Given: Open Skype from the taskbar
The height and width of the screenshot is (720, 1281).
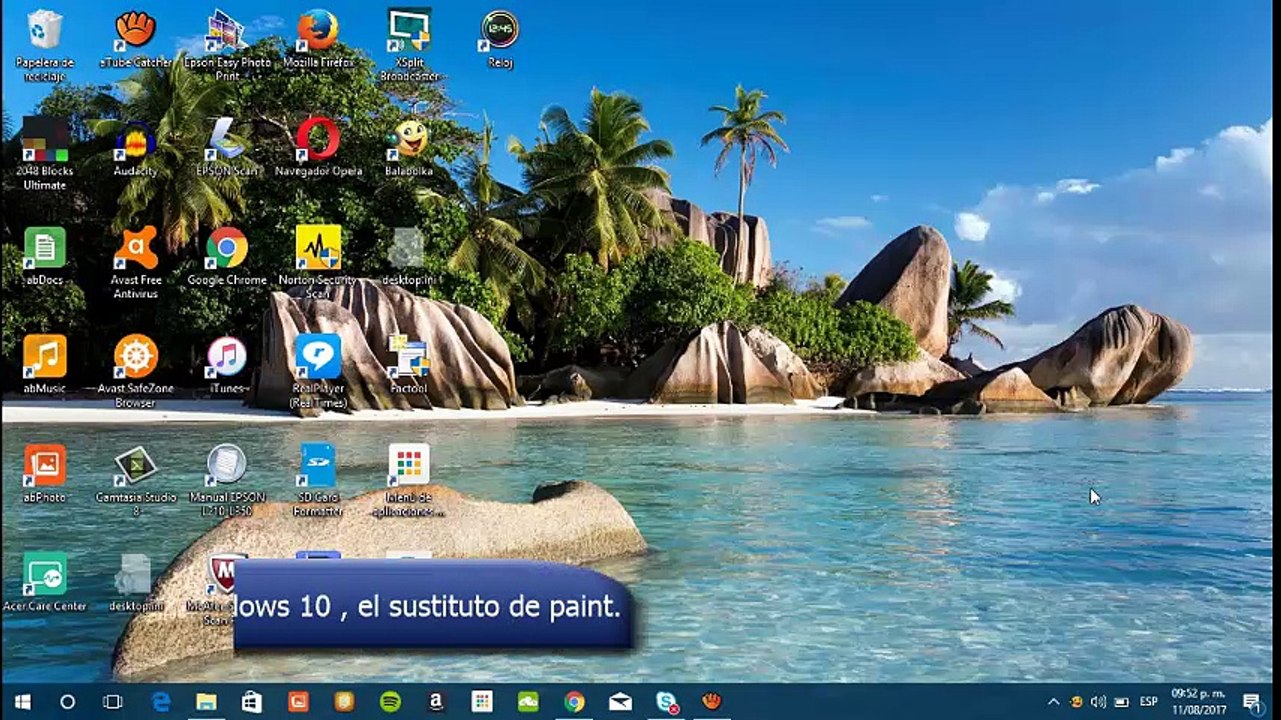Looking at the screenshot, I should click(x=666, y=702).
